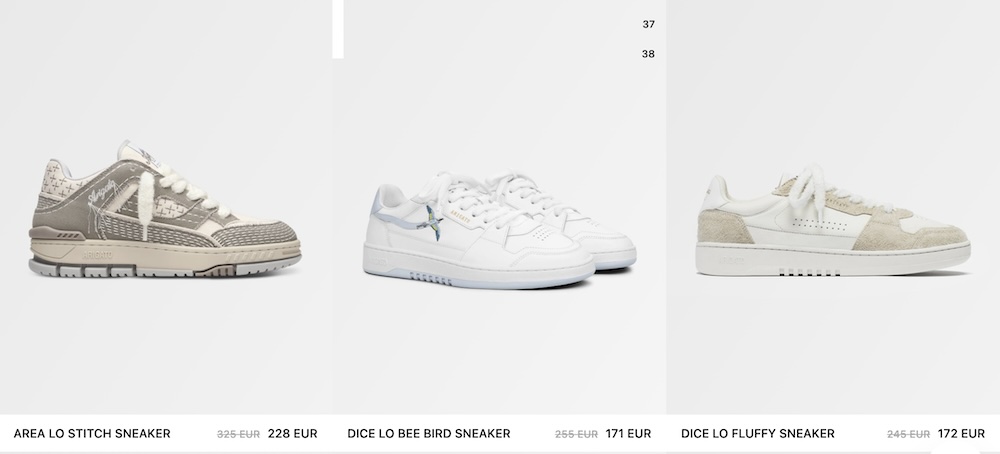Viewport: 1000px width, 454px height.
Task: Click the embossed Arigato sole logo on Stitch sneaker
Action: pos(97,254)
